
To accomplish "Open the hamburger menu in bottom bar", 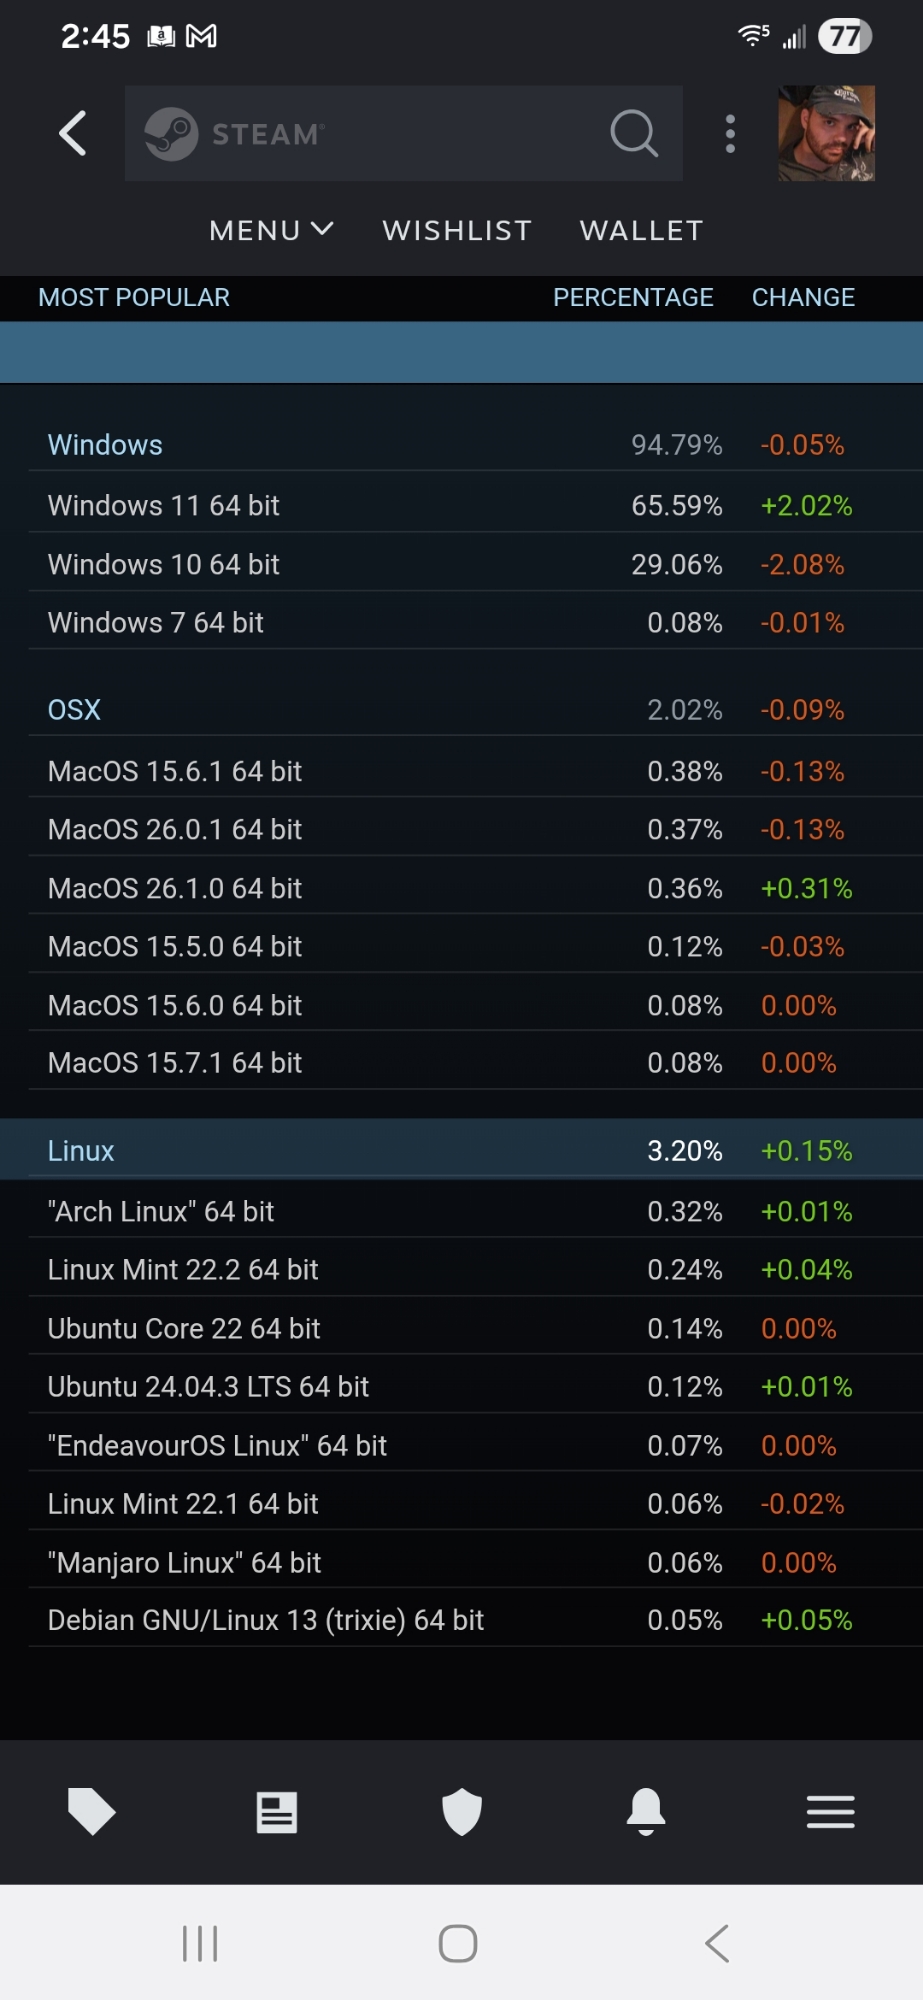I will (830, 1811).
